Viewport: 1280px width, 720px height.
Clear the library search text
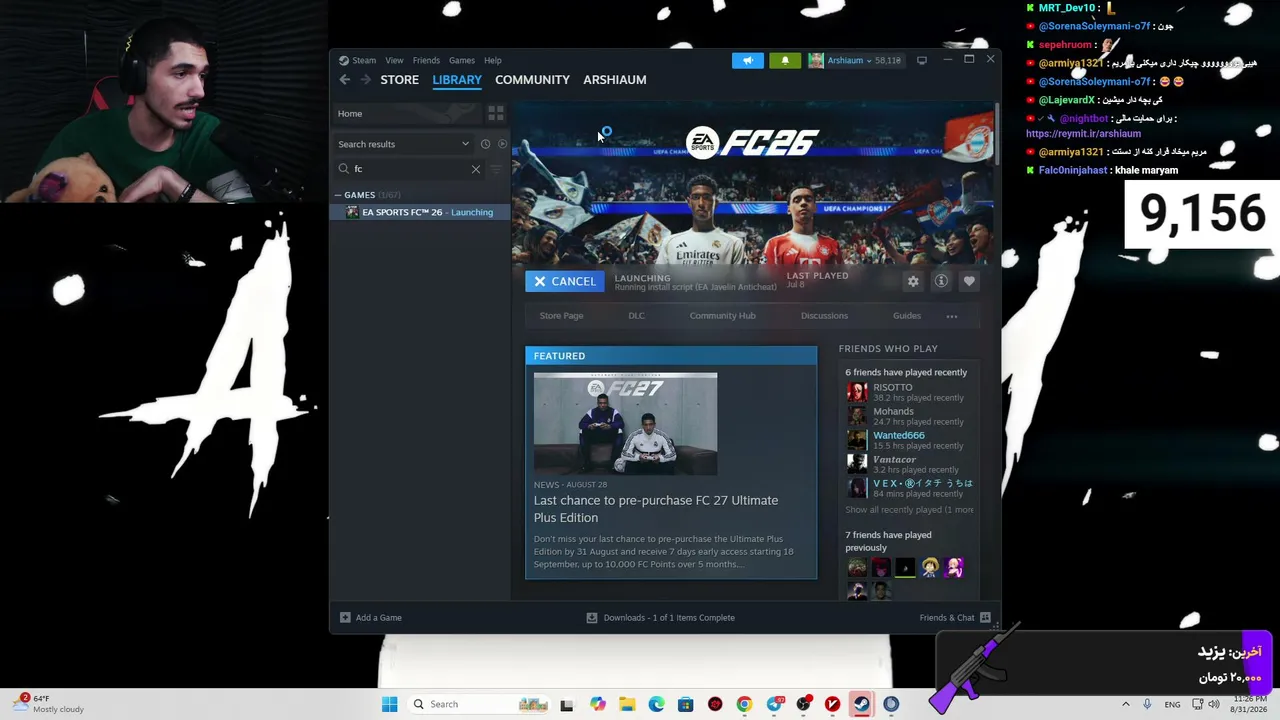pyautogui.click(x=476, y=169)
